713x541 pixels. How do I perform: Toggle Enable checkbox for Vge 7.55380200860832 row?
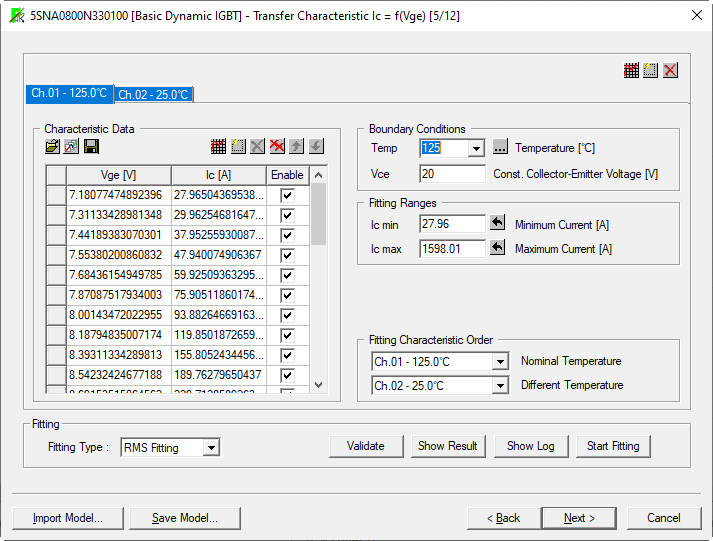tap(287, 255)
